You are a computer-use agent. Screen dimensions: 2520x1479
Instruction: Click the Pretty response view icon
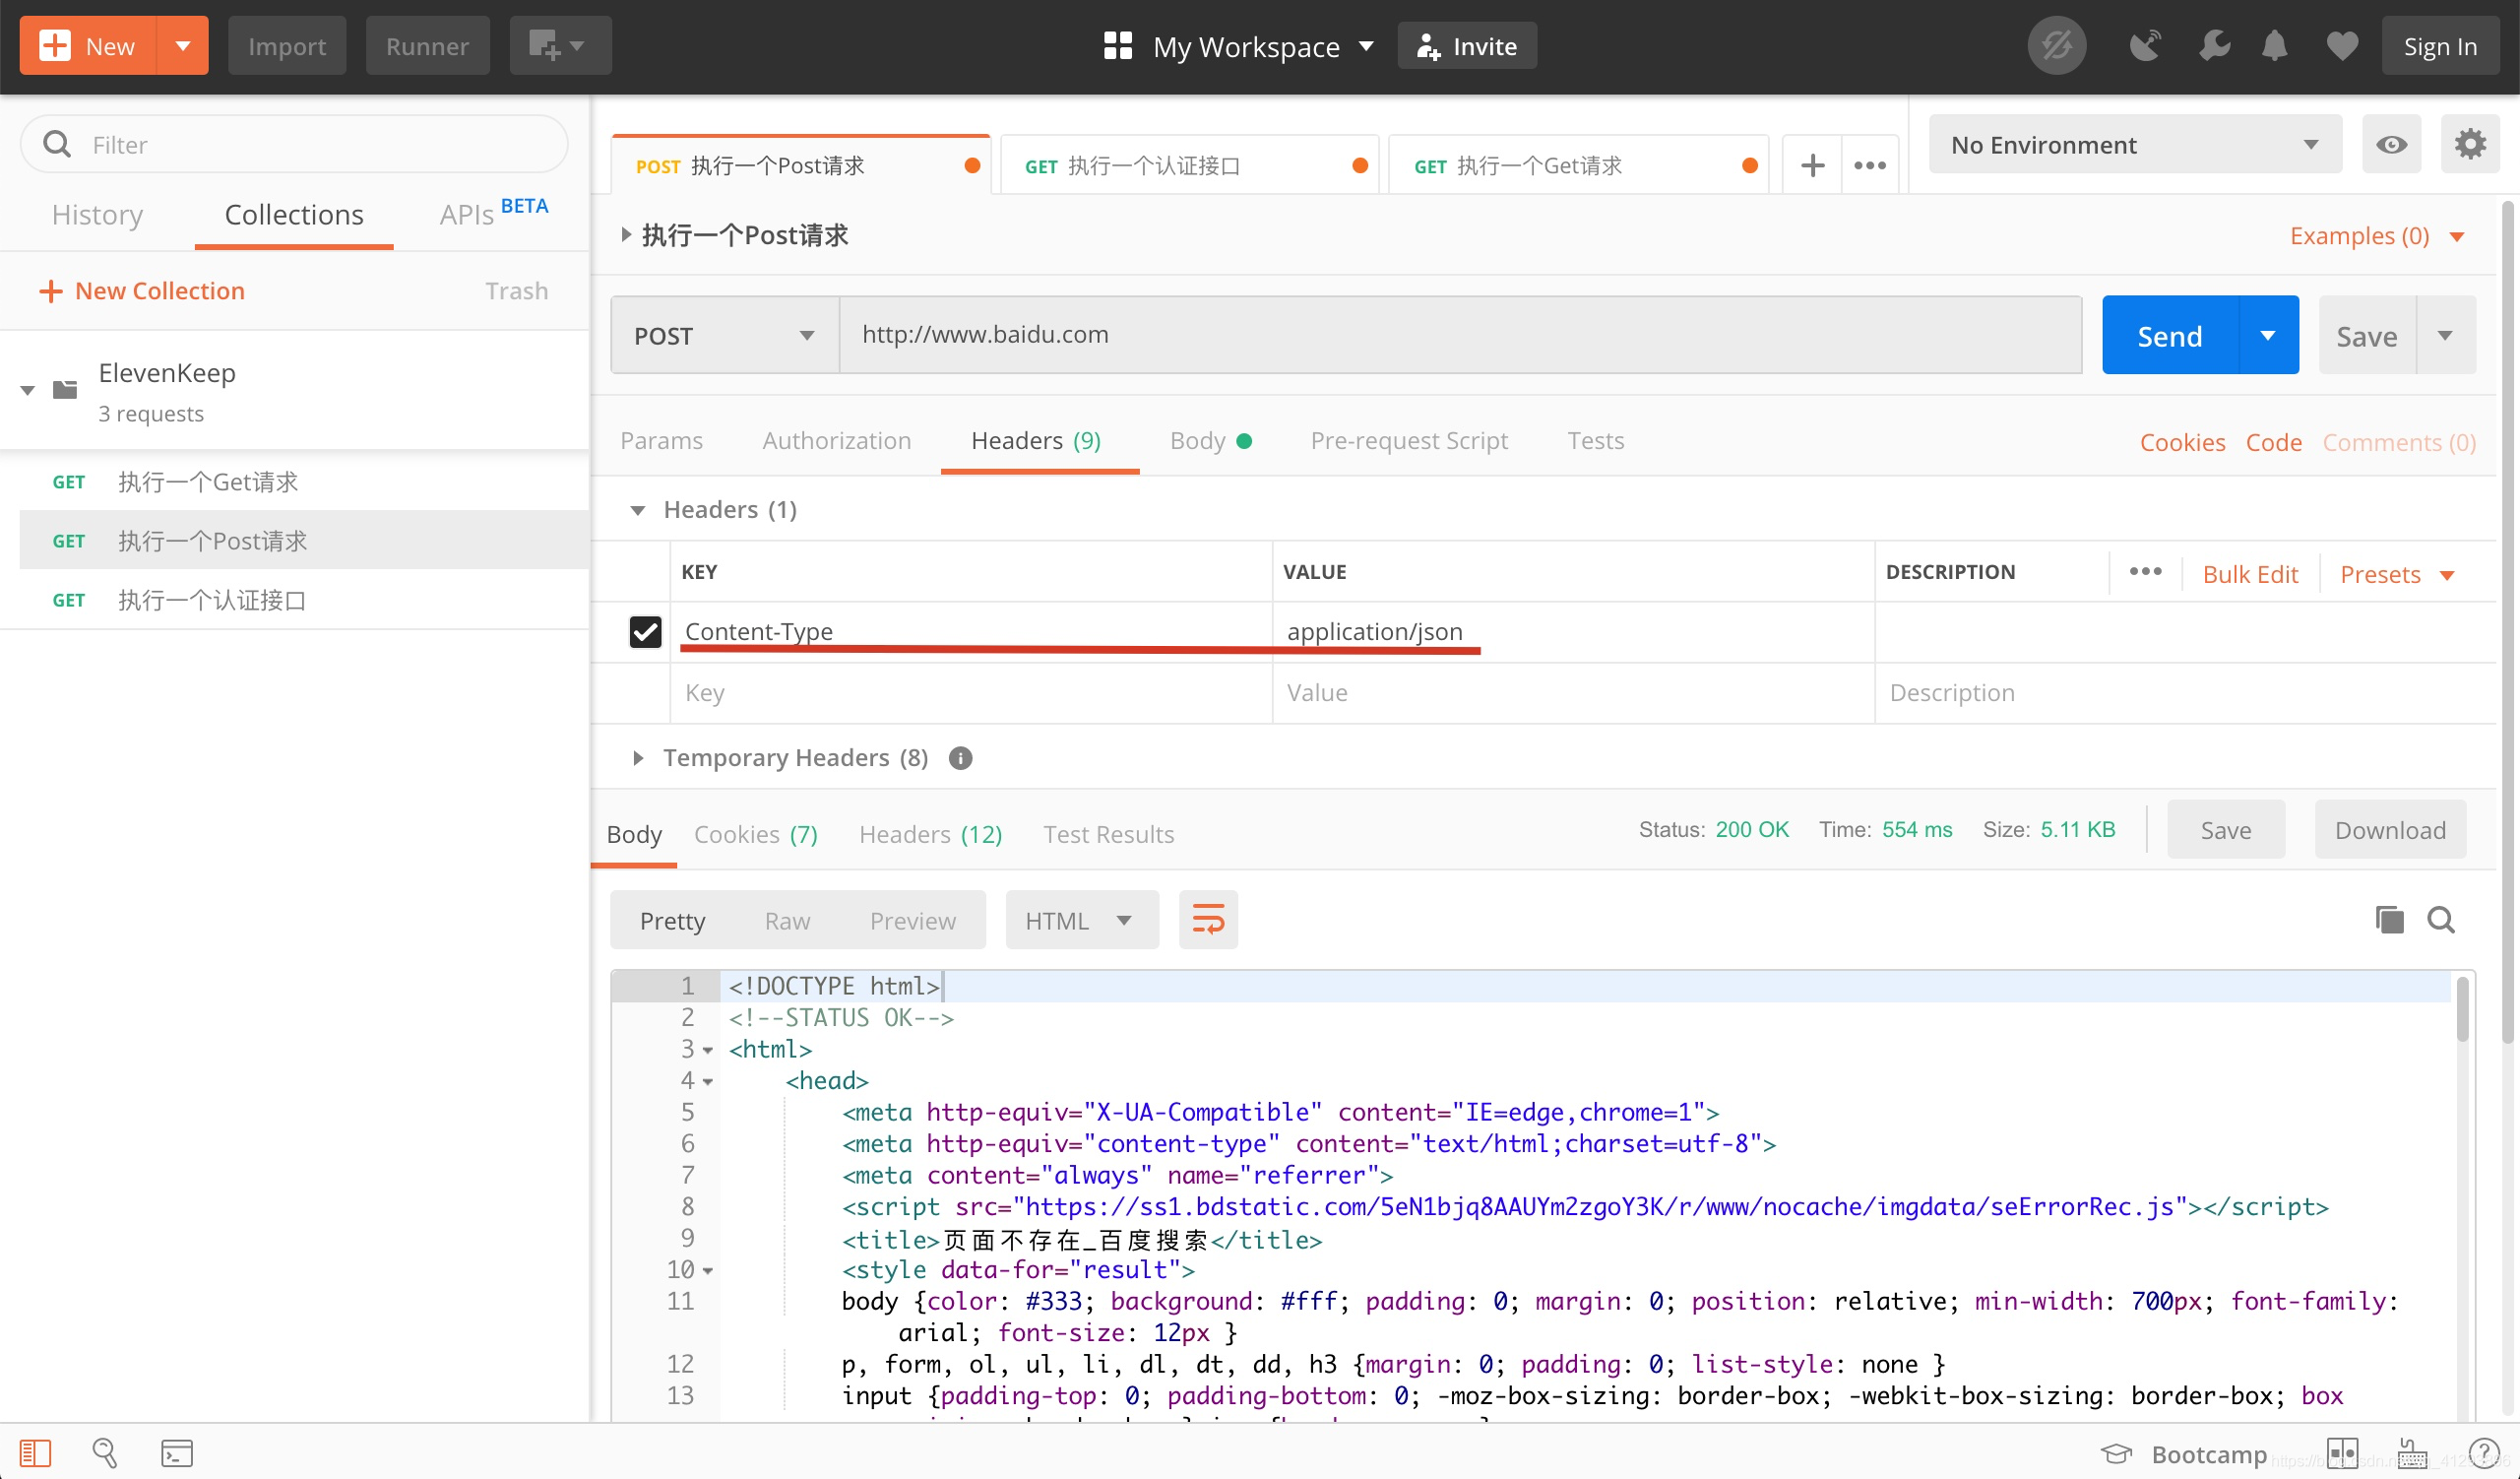pos(670,919)
